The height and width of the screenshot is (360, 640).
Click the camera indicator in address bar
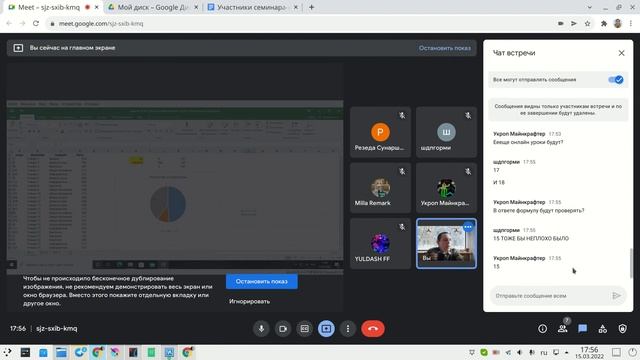click(x=561, y=23)
